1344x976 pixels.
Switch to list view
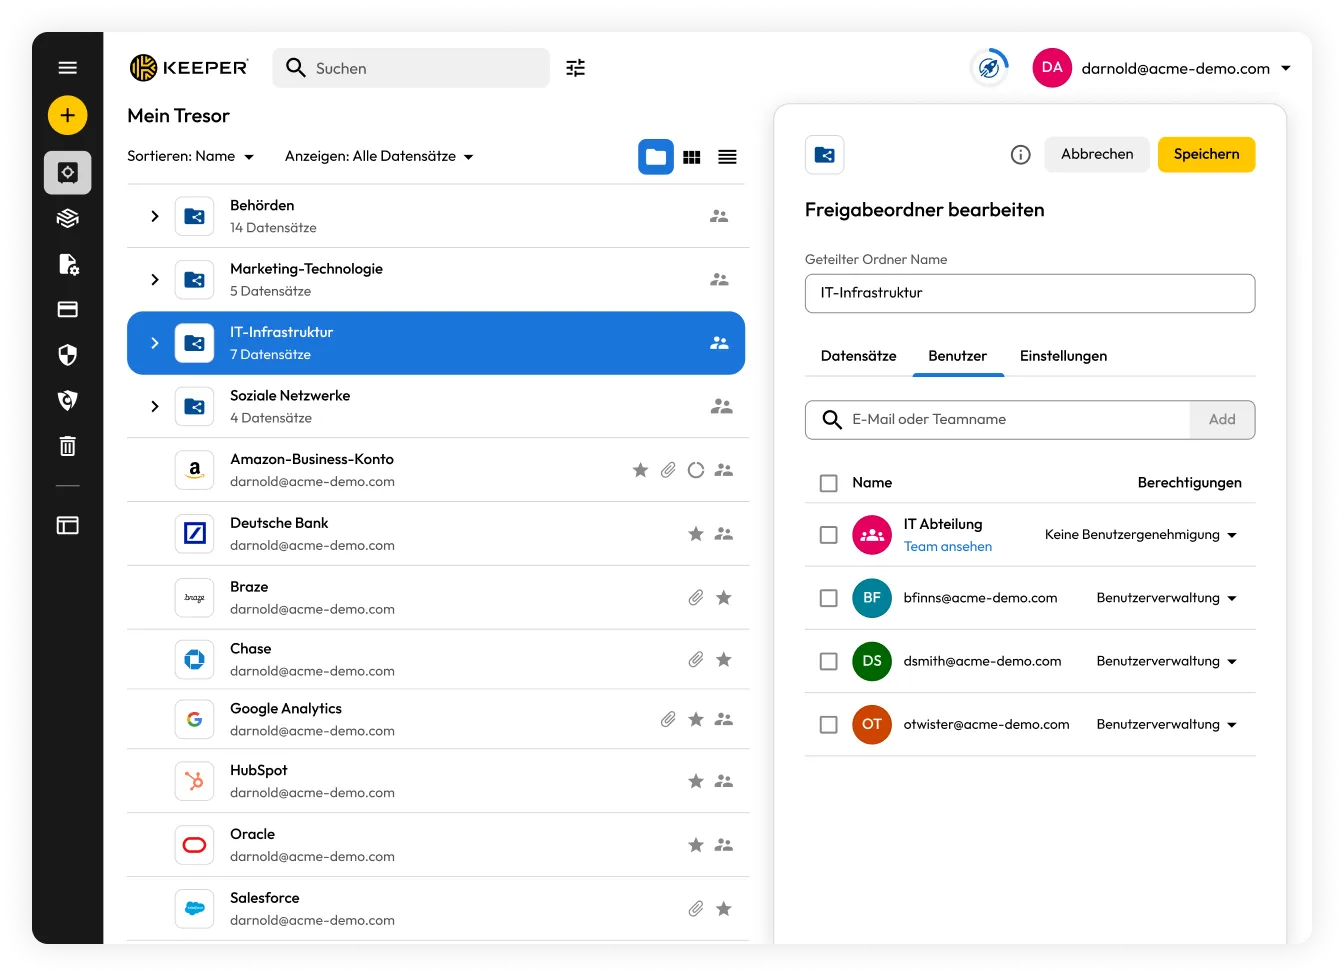click(727, 157)
